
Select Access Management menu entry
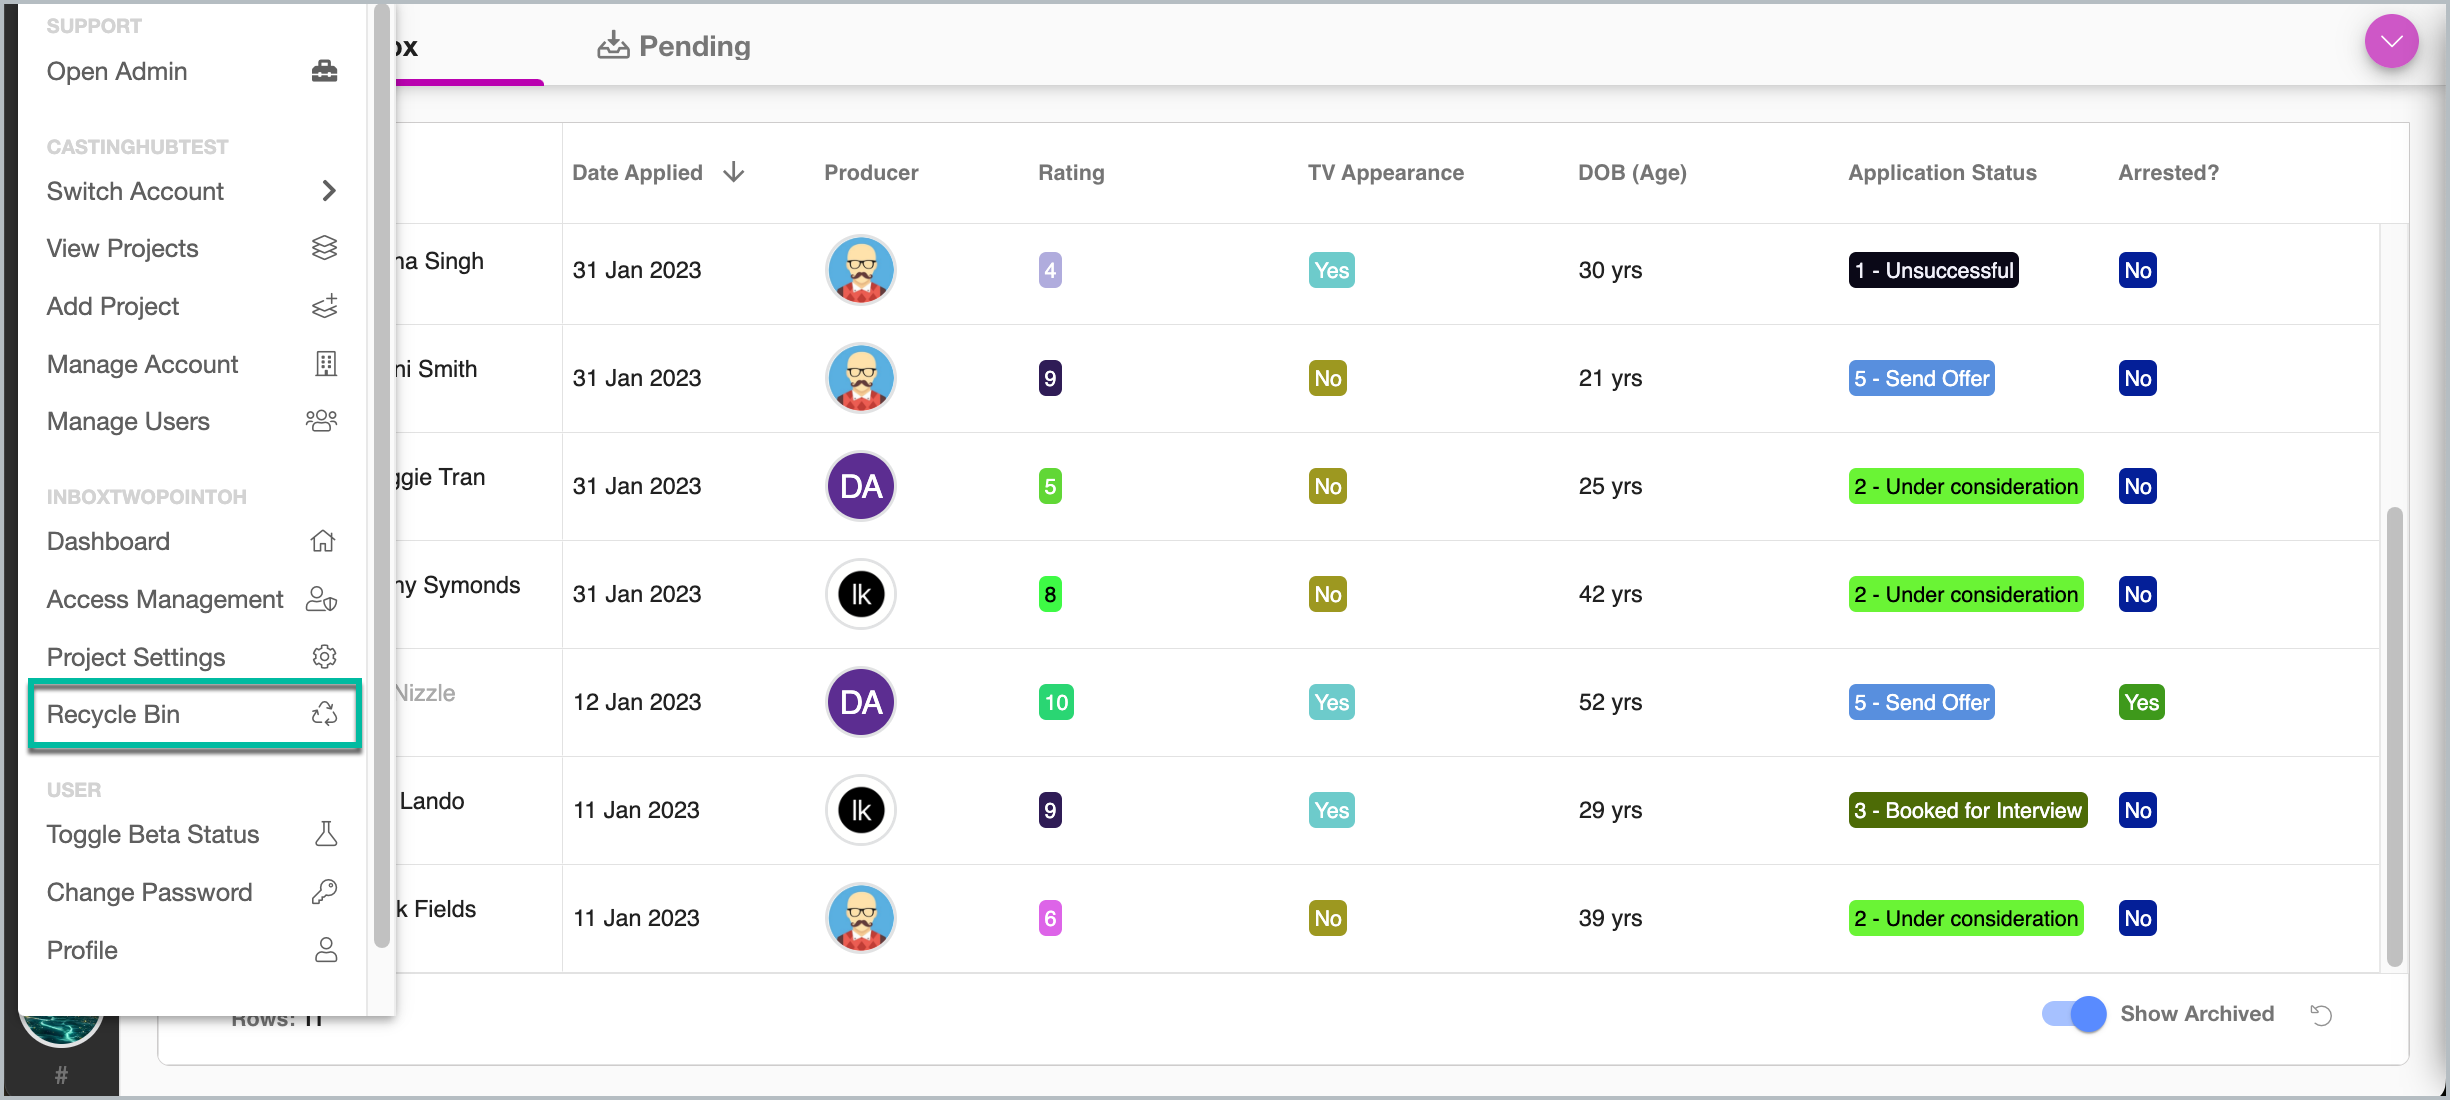(165, 599)
